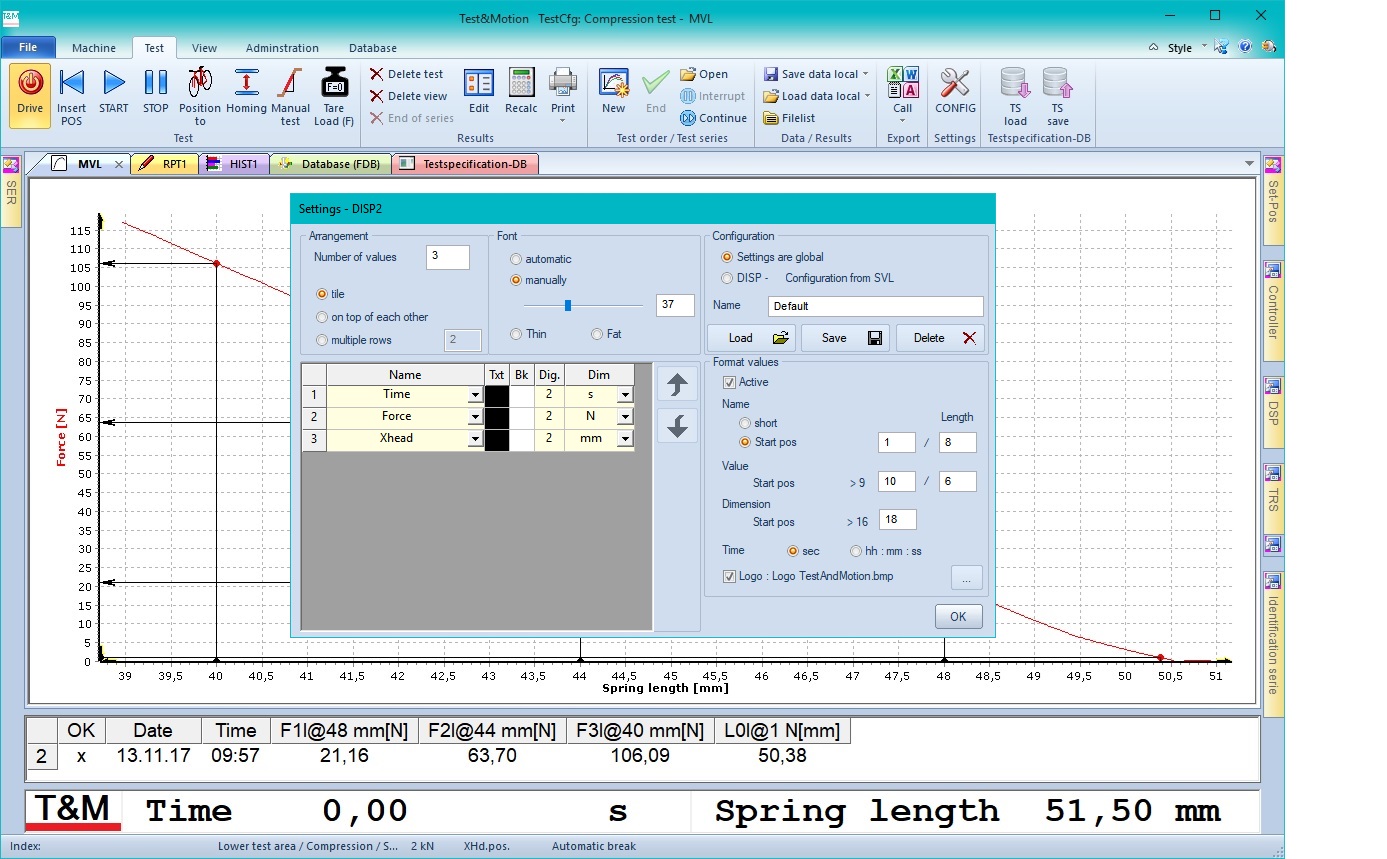Image resolution: width=1387 pixels, height=859 pixels.
Task: Open CONFIG settings
Action: point(955,92)
